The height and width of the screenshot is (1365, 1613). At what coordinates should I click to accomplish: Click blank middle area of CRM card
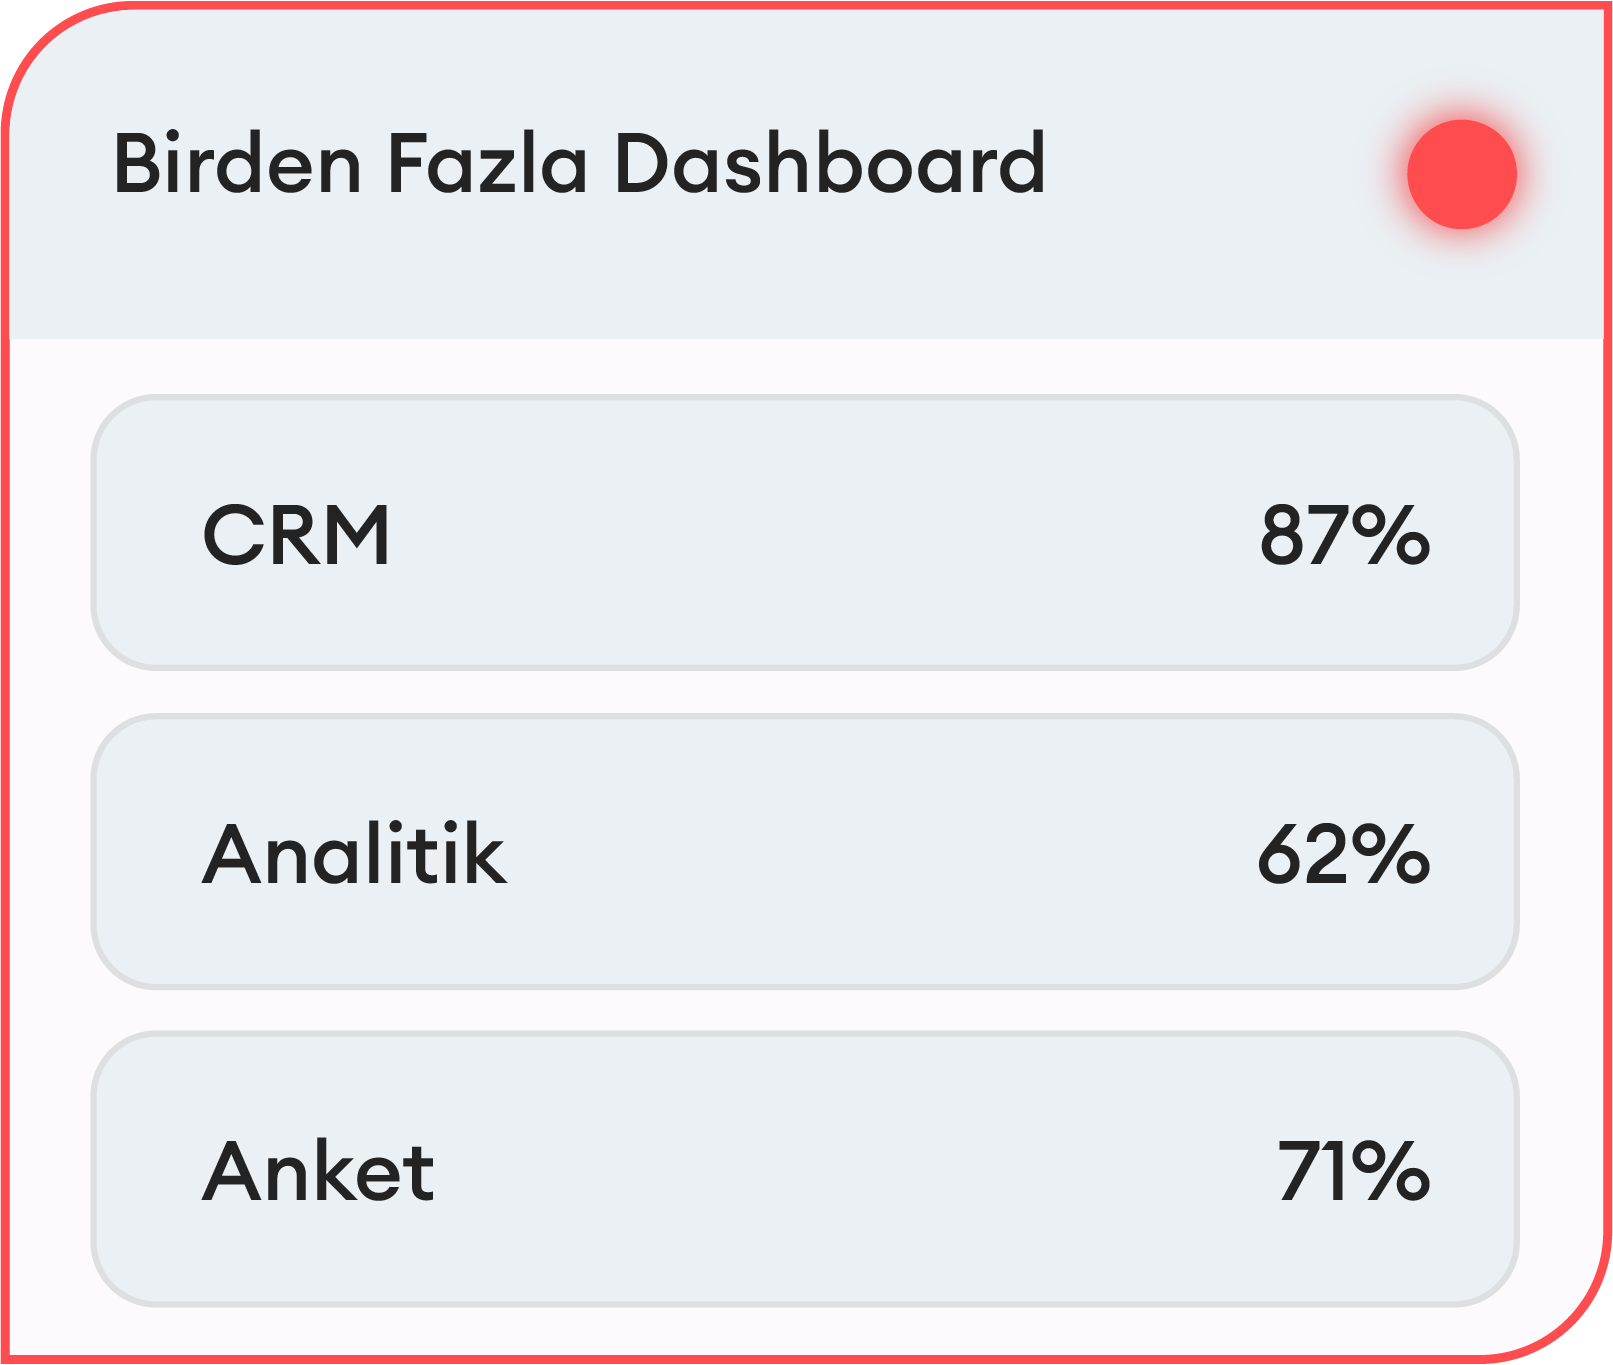pos(820,535)
